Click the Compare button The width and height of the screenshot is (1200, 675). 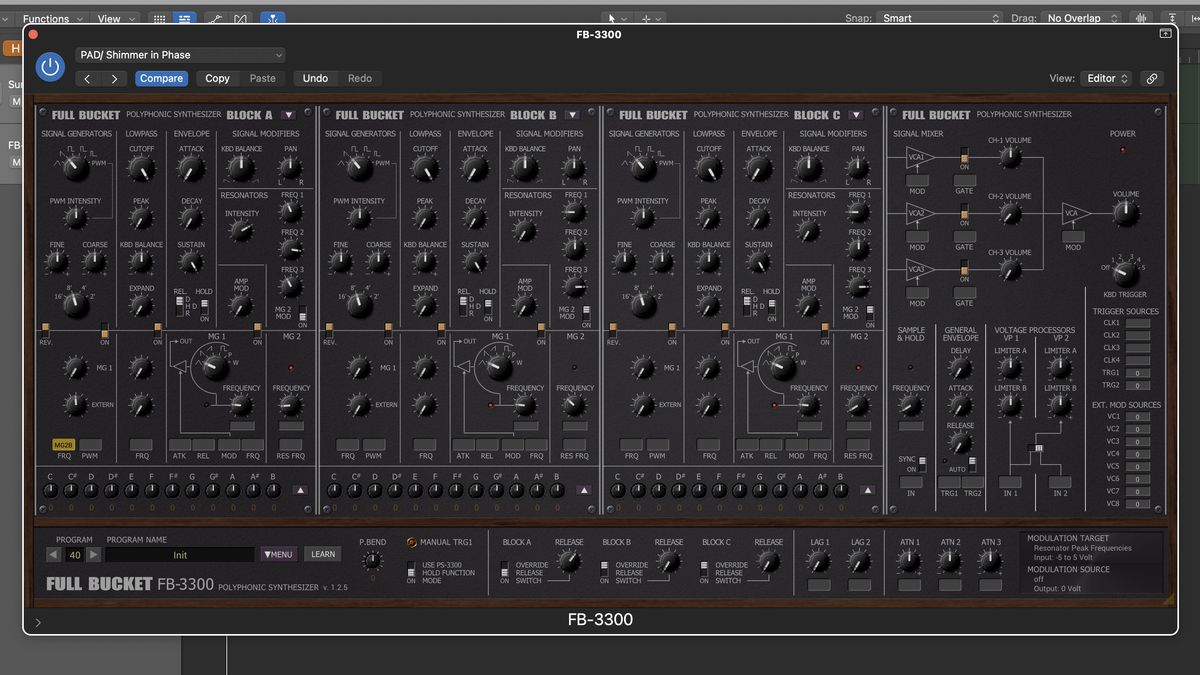(x=161, y=78)
